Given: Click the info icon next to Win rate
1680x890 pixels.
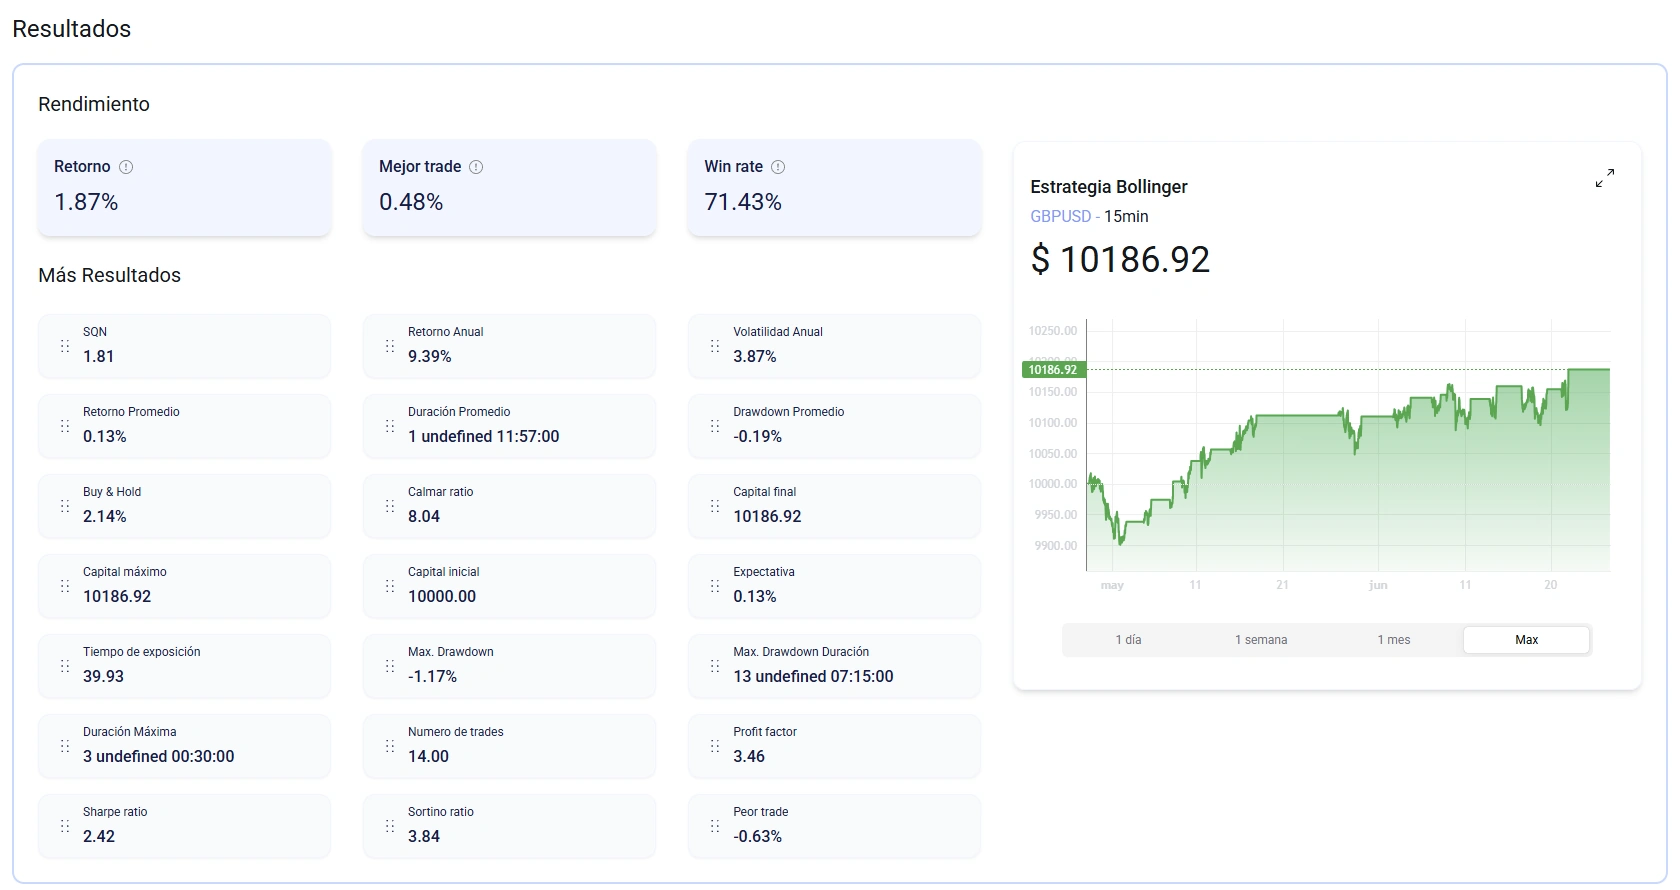Looking at the screenshot, I should pos(778,167).
